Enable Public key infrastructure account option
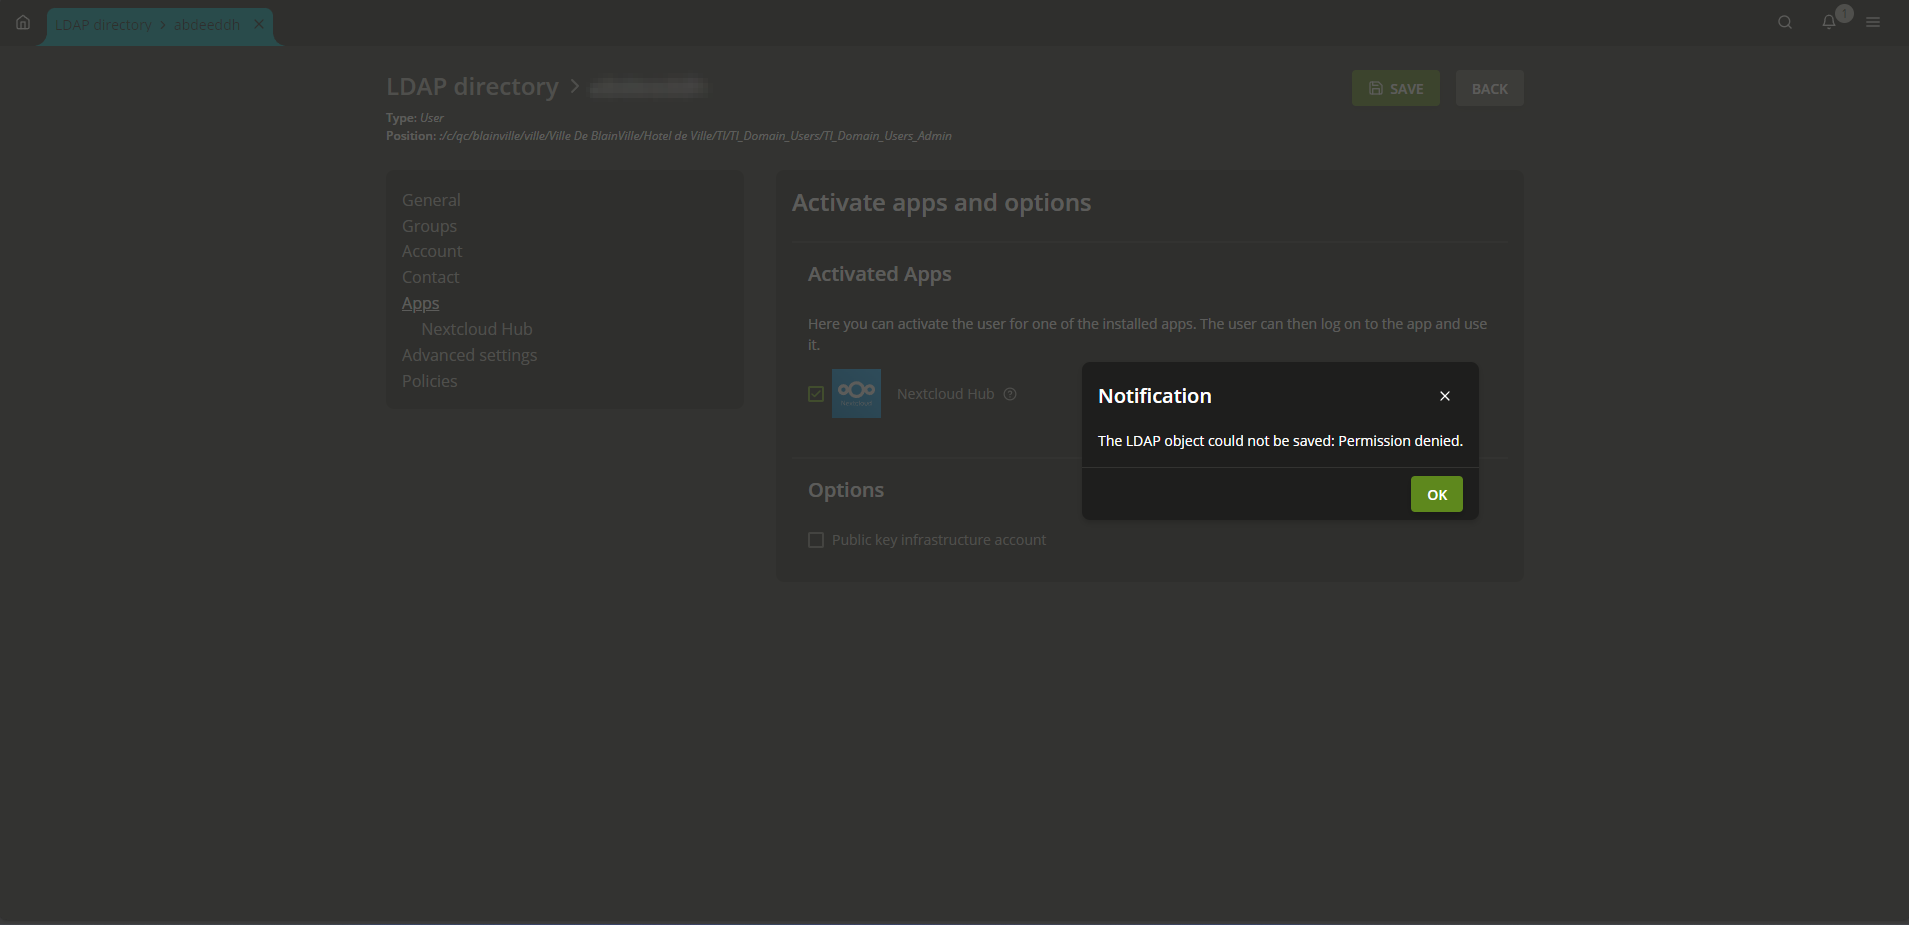This screenshot has width=1909, height=925. click(816, 540)
